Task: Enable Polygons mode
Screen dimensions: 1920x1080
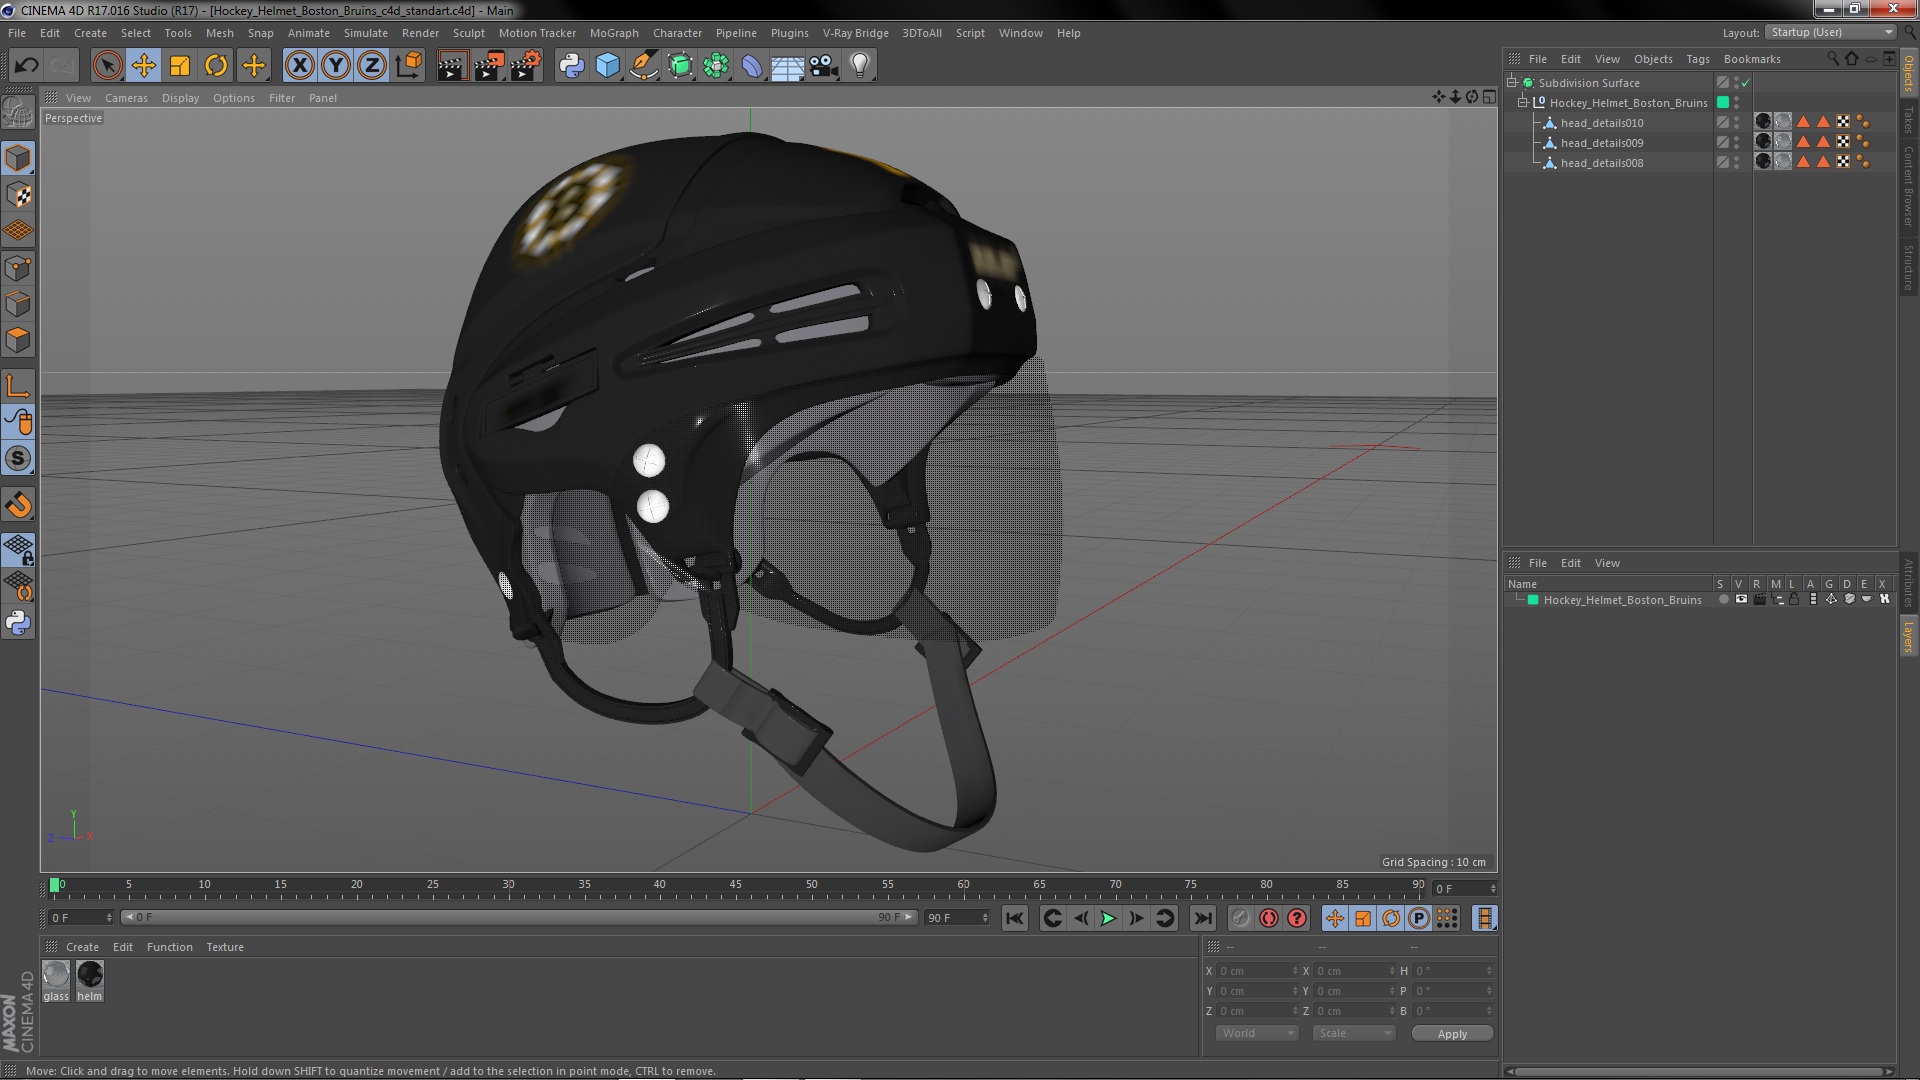Action: (x=18, y=340)
